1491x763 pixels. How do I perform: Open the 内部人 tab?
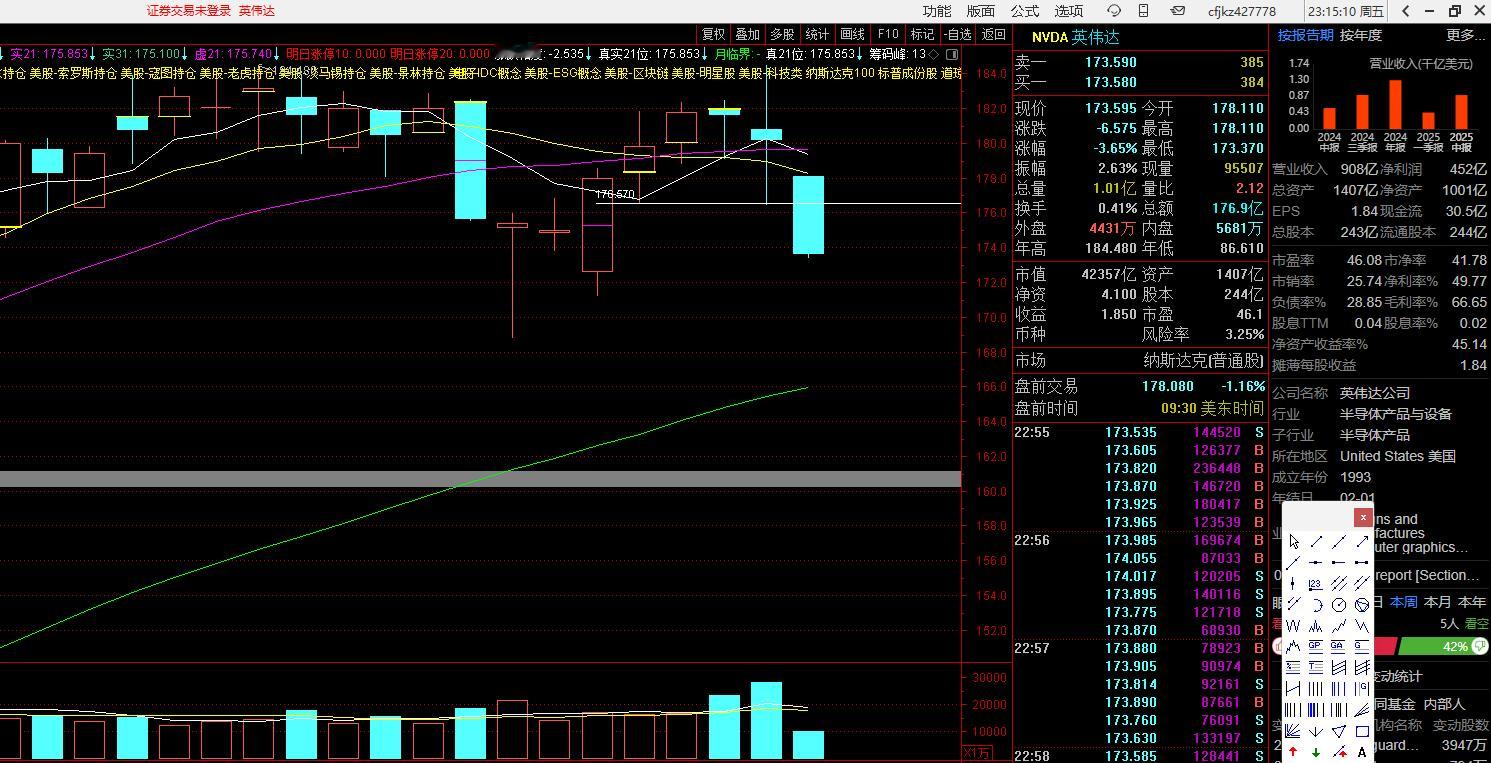point(1444,704)
